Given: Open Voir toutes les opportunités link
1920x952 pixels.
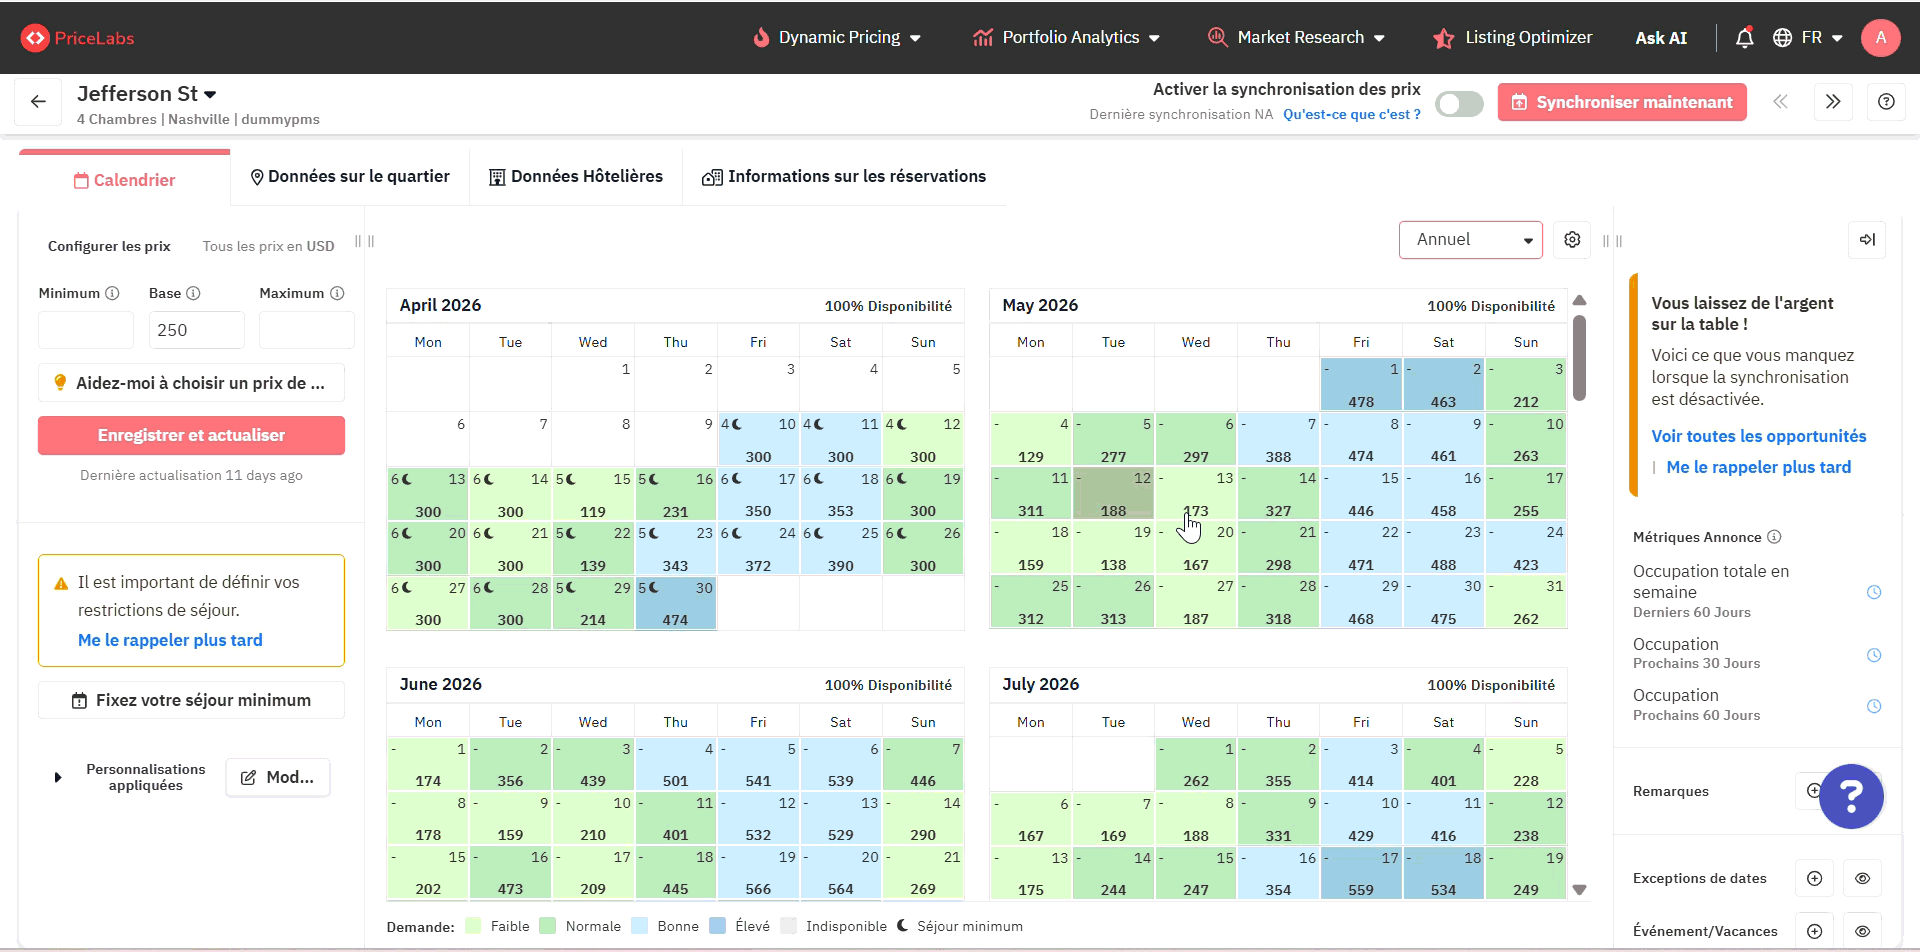Looking at the screenshot, I should [x=1758, y=436].
